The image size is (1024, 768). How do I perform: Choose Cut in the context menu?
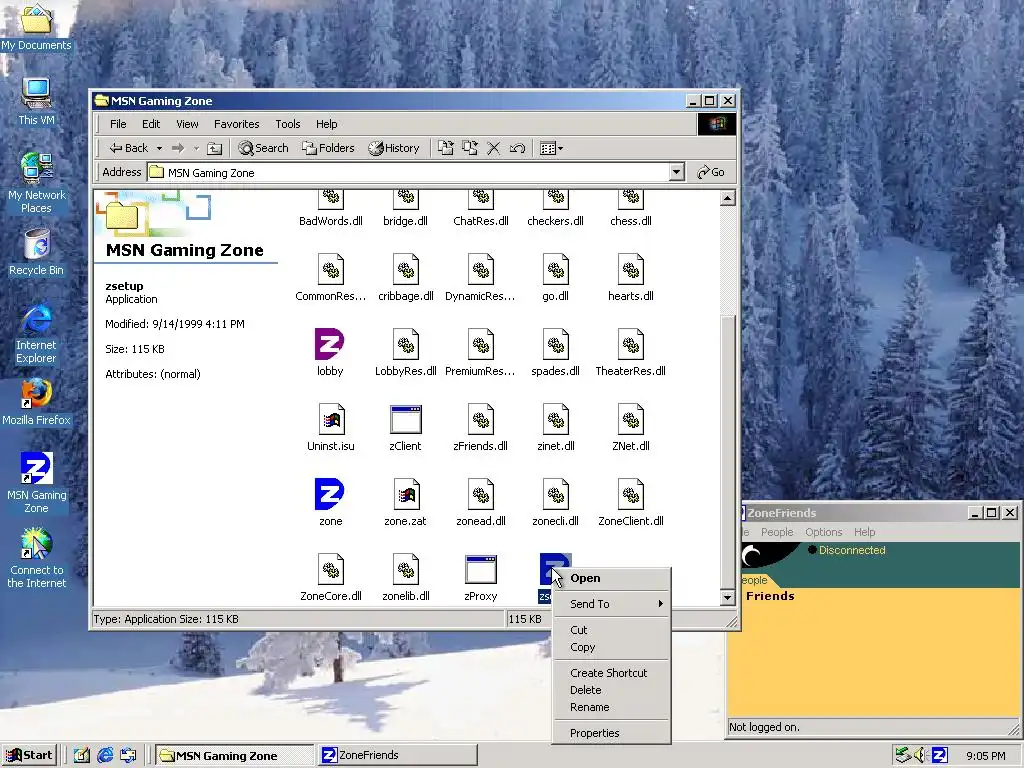coord(611,630)
